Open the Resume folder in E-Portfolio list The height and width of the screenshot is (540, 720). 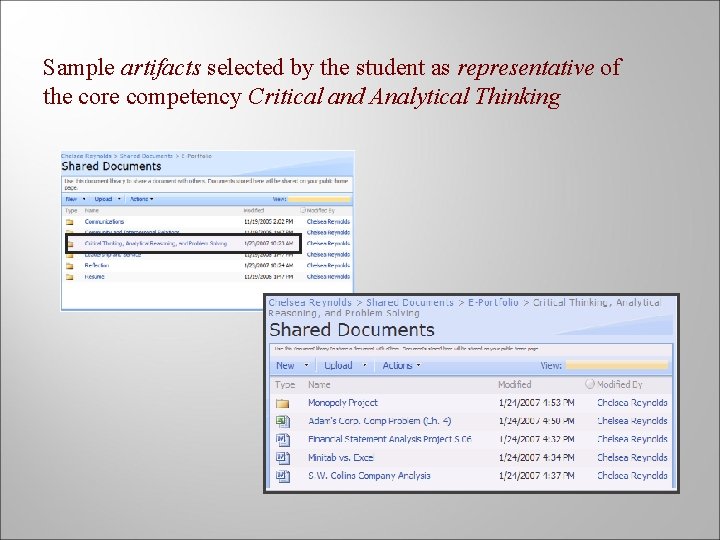[x=94, y=276]
